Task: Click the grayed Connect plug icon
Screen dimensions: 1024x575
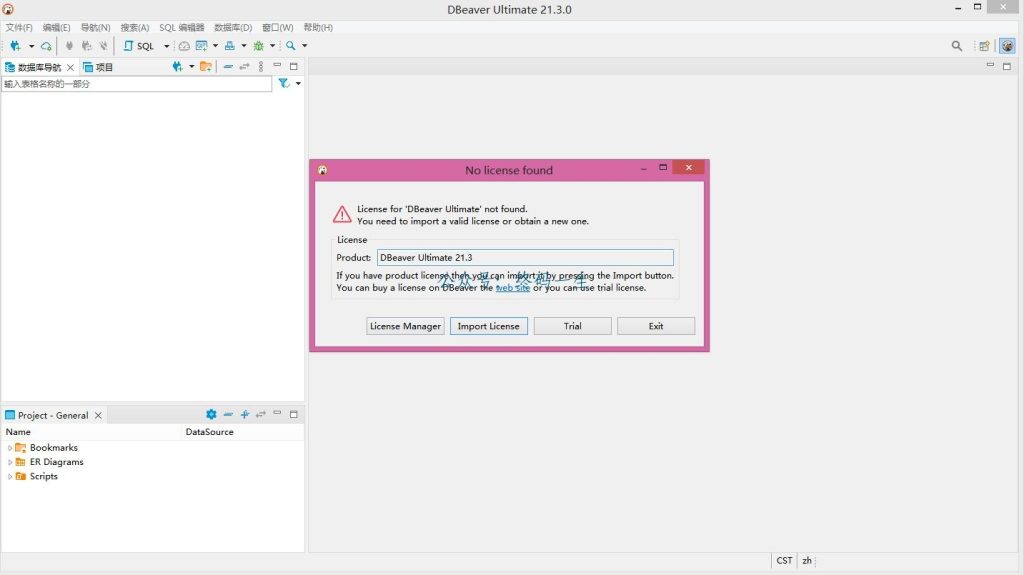Action: tap(69, 46)
